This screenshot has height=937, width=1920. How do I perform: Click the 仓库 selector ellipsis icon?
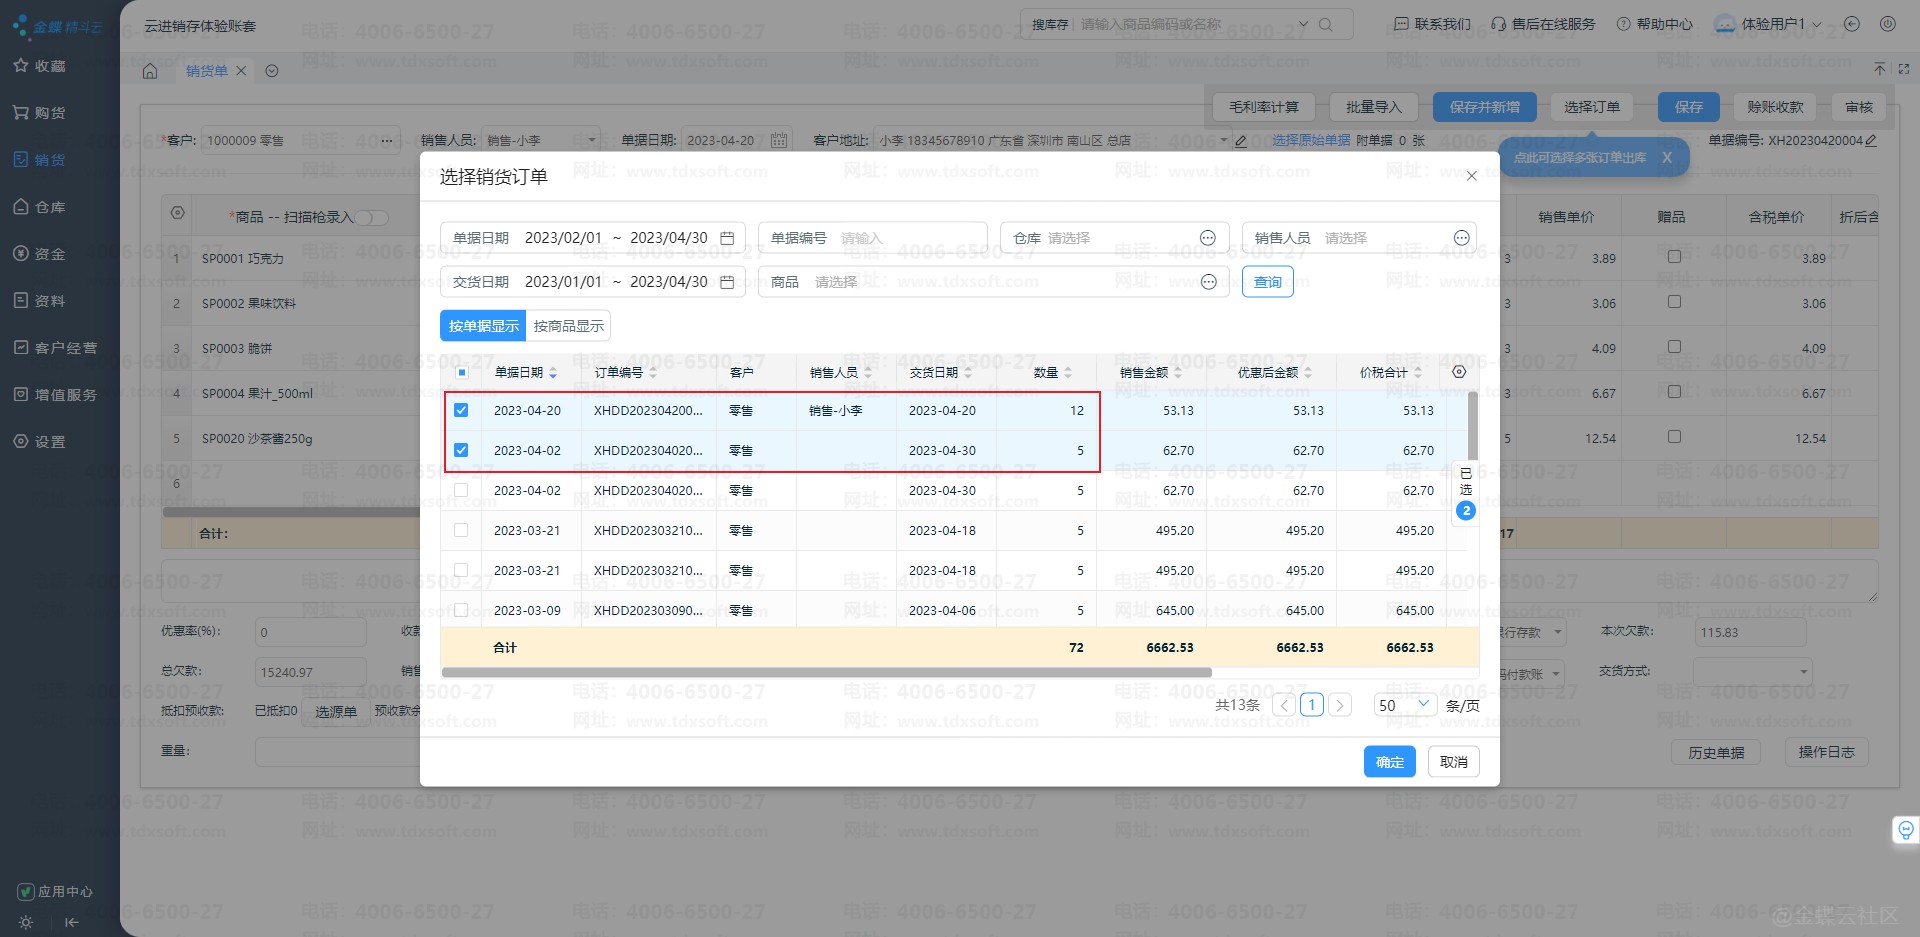(1208, 238)
